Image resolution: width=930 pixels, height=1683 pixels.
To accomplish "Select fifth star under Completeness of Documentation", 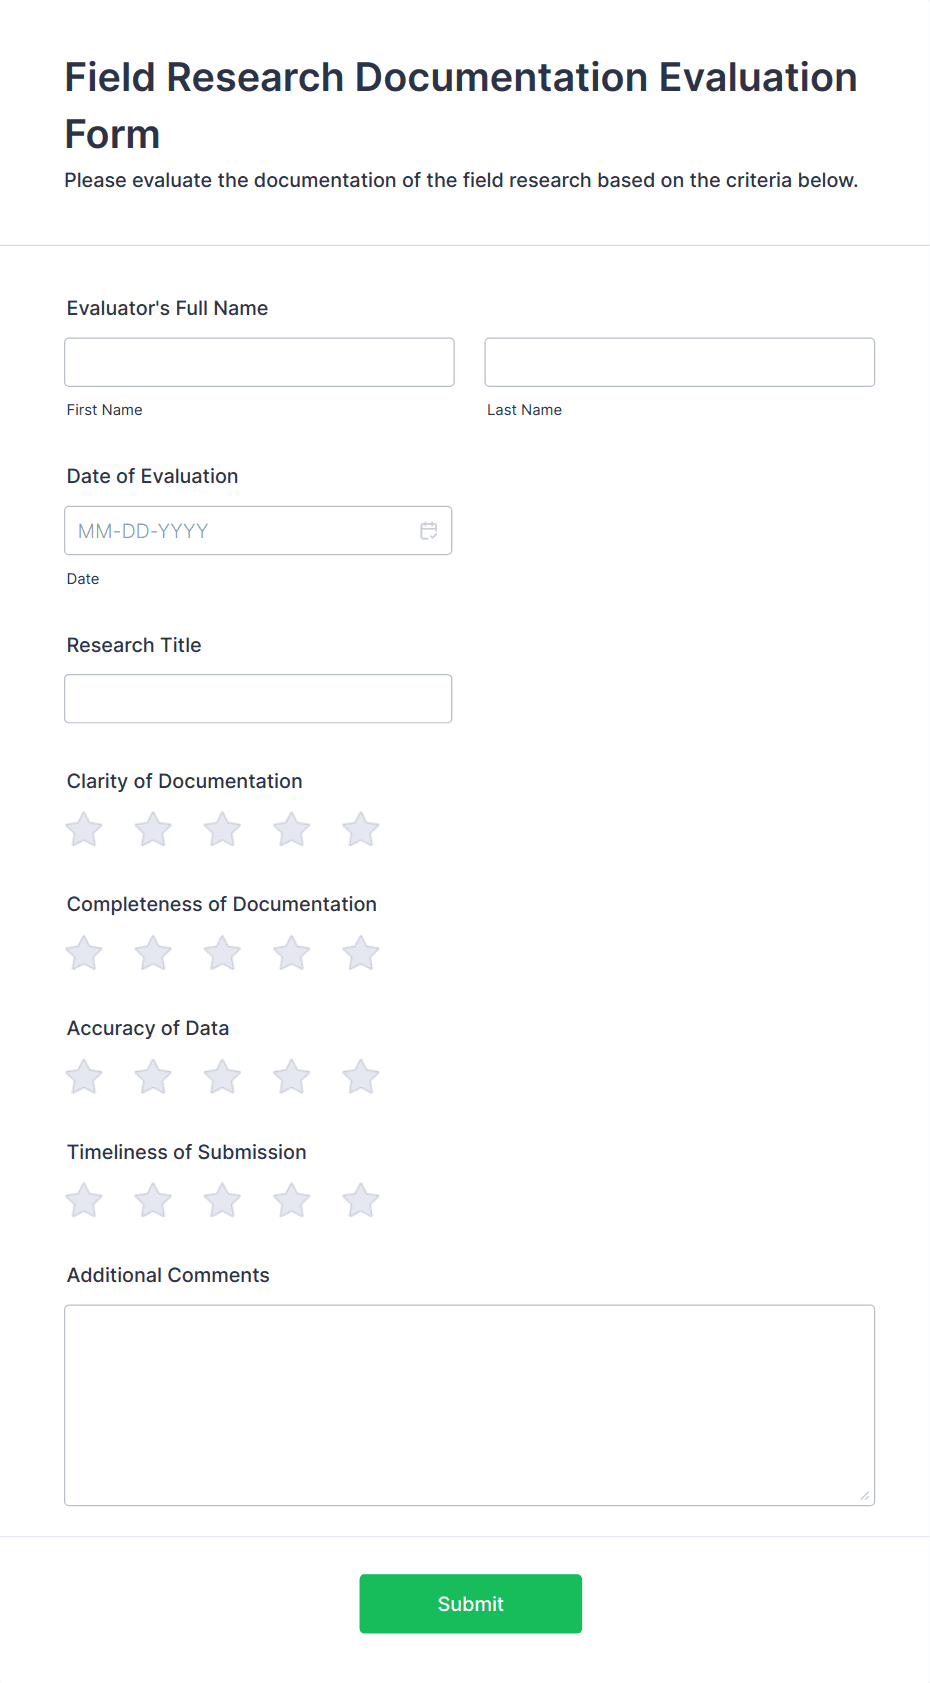I will (360, 953).
